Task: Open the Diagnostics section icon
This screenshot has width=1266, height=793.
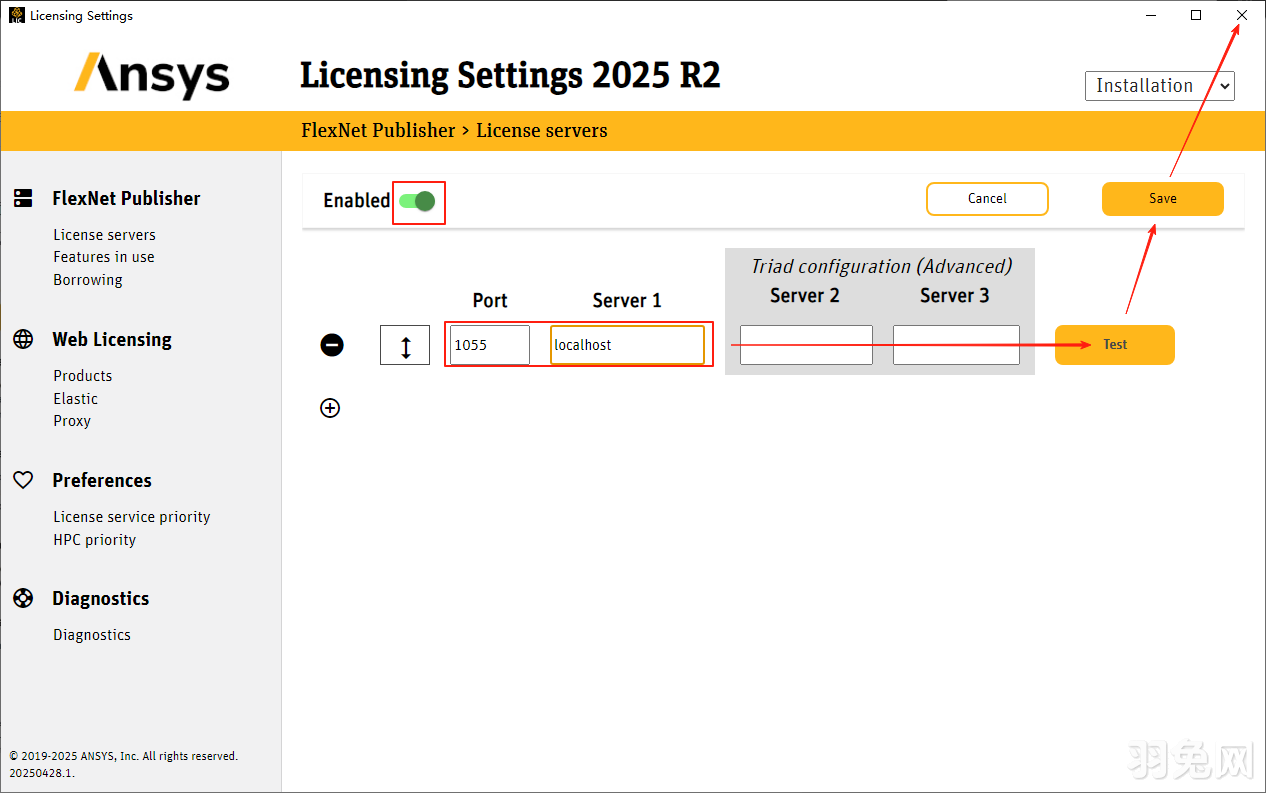Action: click(x=23, y=598)
